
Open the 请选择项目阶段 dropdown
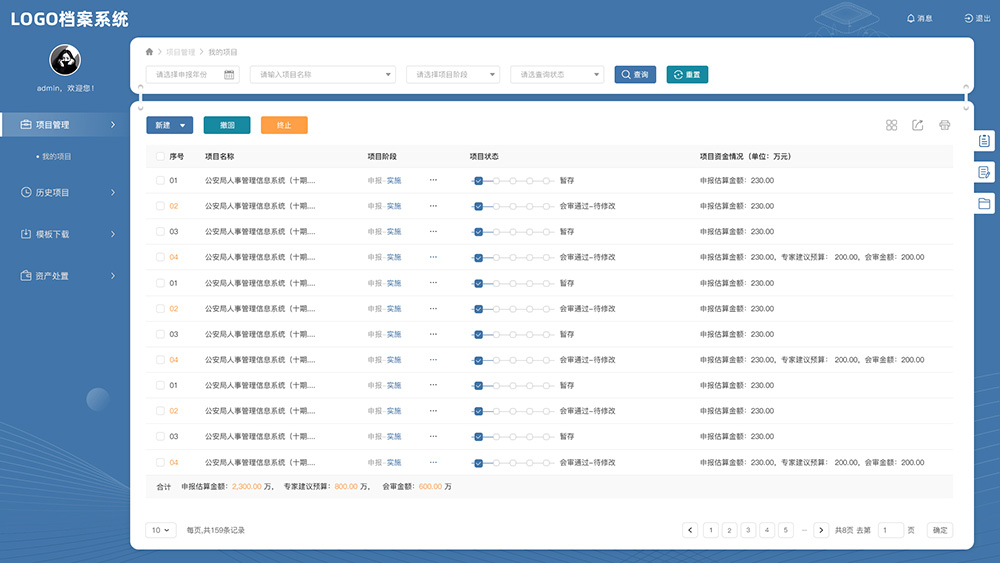coord(453,75)
